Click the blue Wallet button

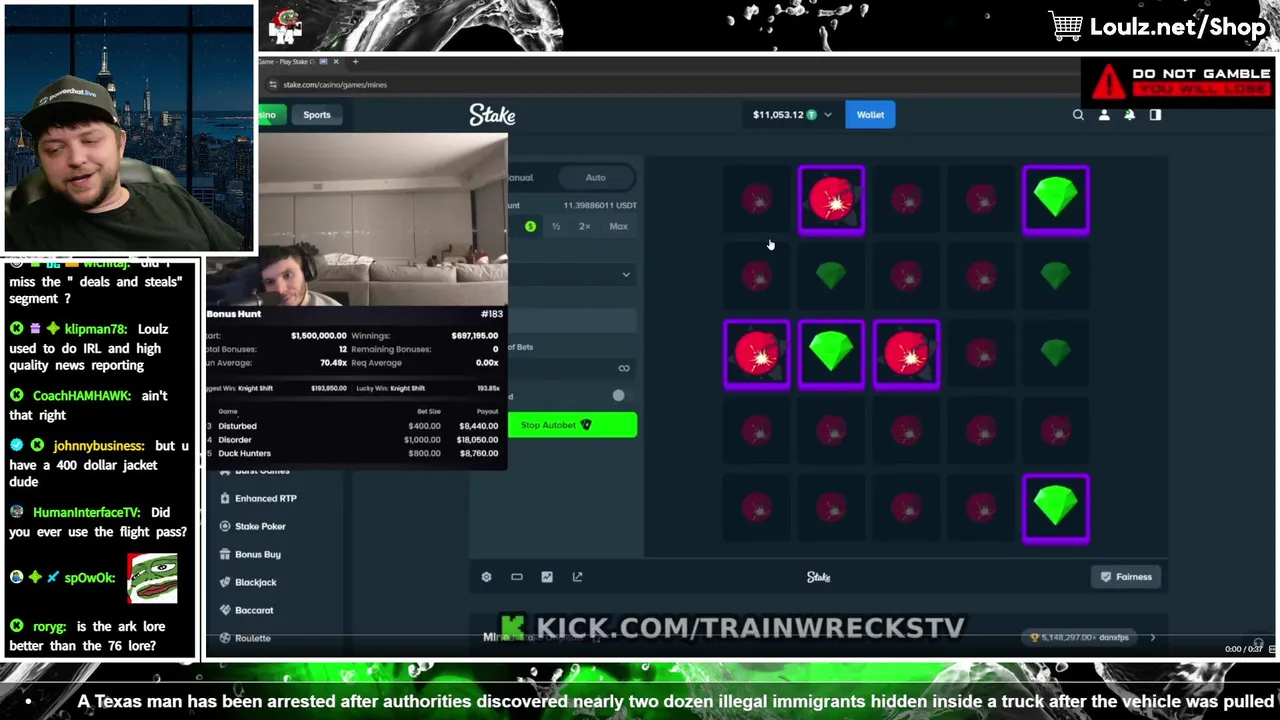(x=870, y=115)
